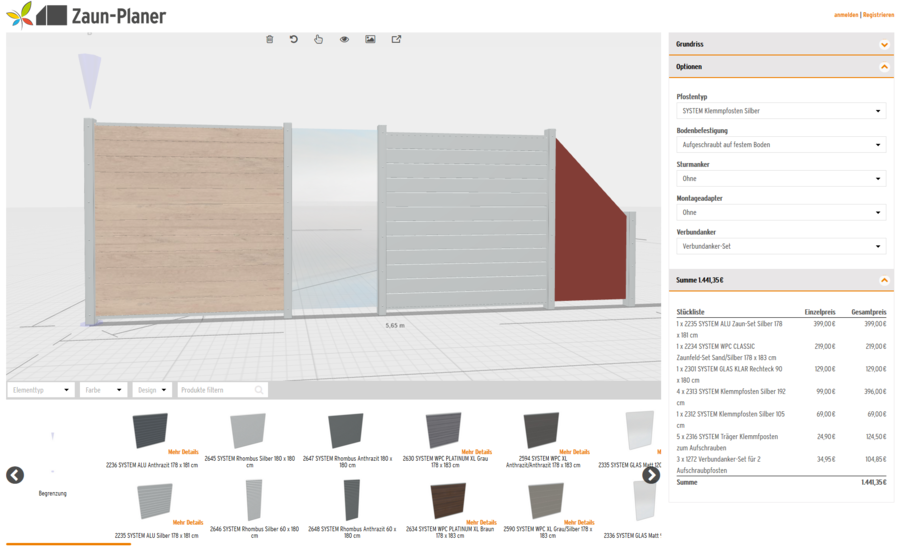The height and width of the screenshot is (558, 900).
Task: Click the 2235 SYSTEM ALU Zaun-Set list row
Action: [781, 330]
